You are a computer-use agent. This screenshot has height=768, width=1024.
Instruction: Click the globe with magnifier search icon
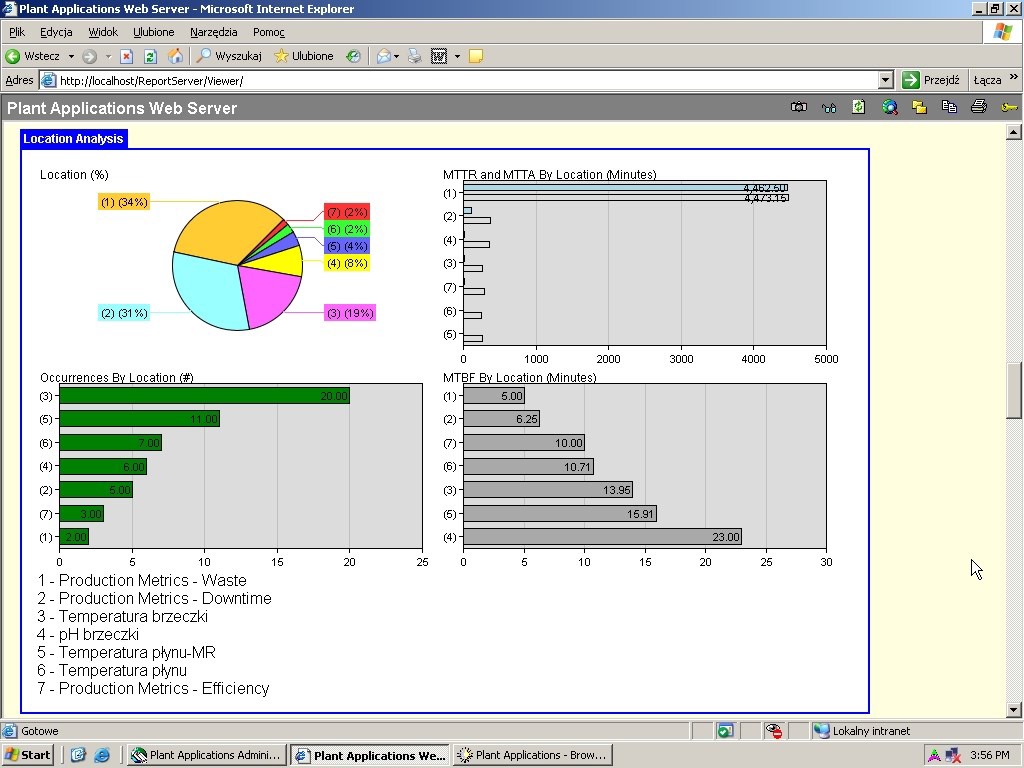coord(889,107)
